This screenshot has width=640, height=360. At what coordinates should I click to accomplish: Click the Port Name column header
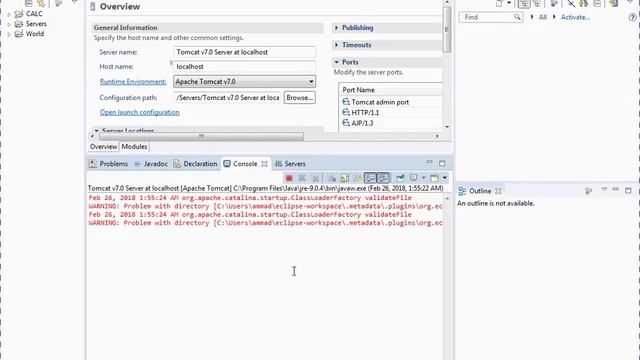click(391, 90)
